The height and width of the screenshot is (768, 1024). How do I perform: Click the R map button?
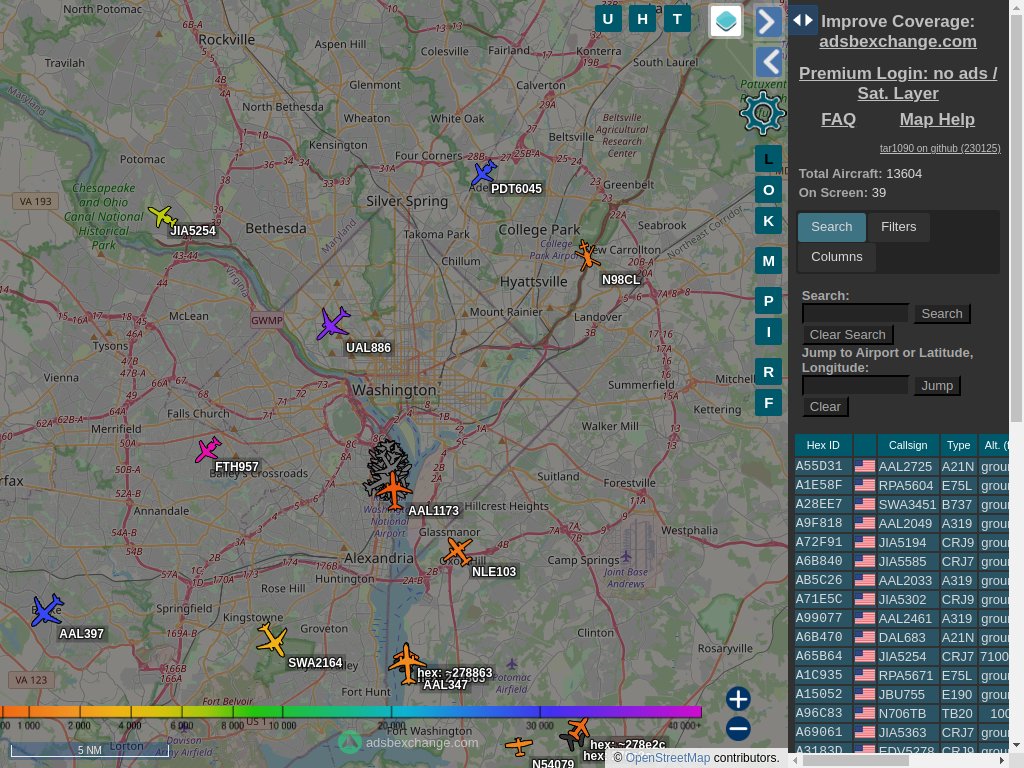(x=769, y=372)
